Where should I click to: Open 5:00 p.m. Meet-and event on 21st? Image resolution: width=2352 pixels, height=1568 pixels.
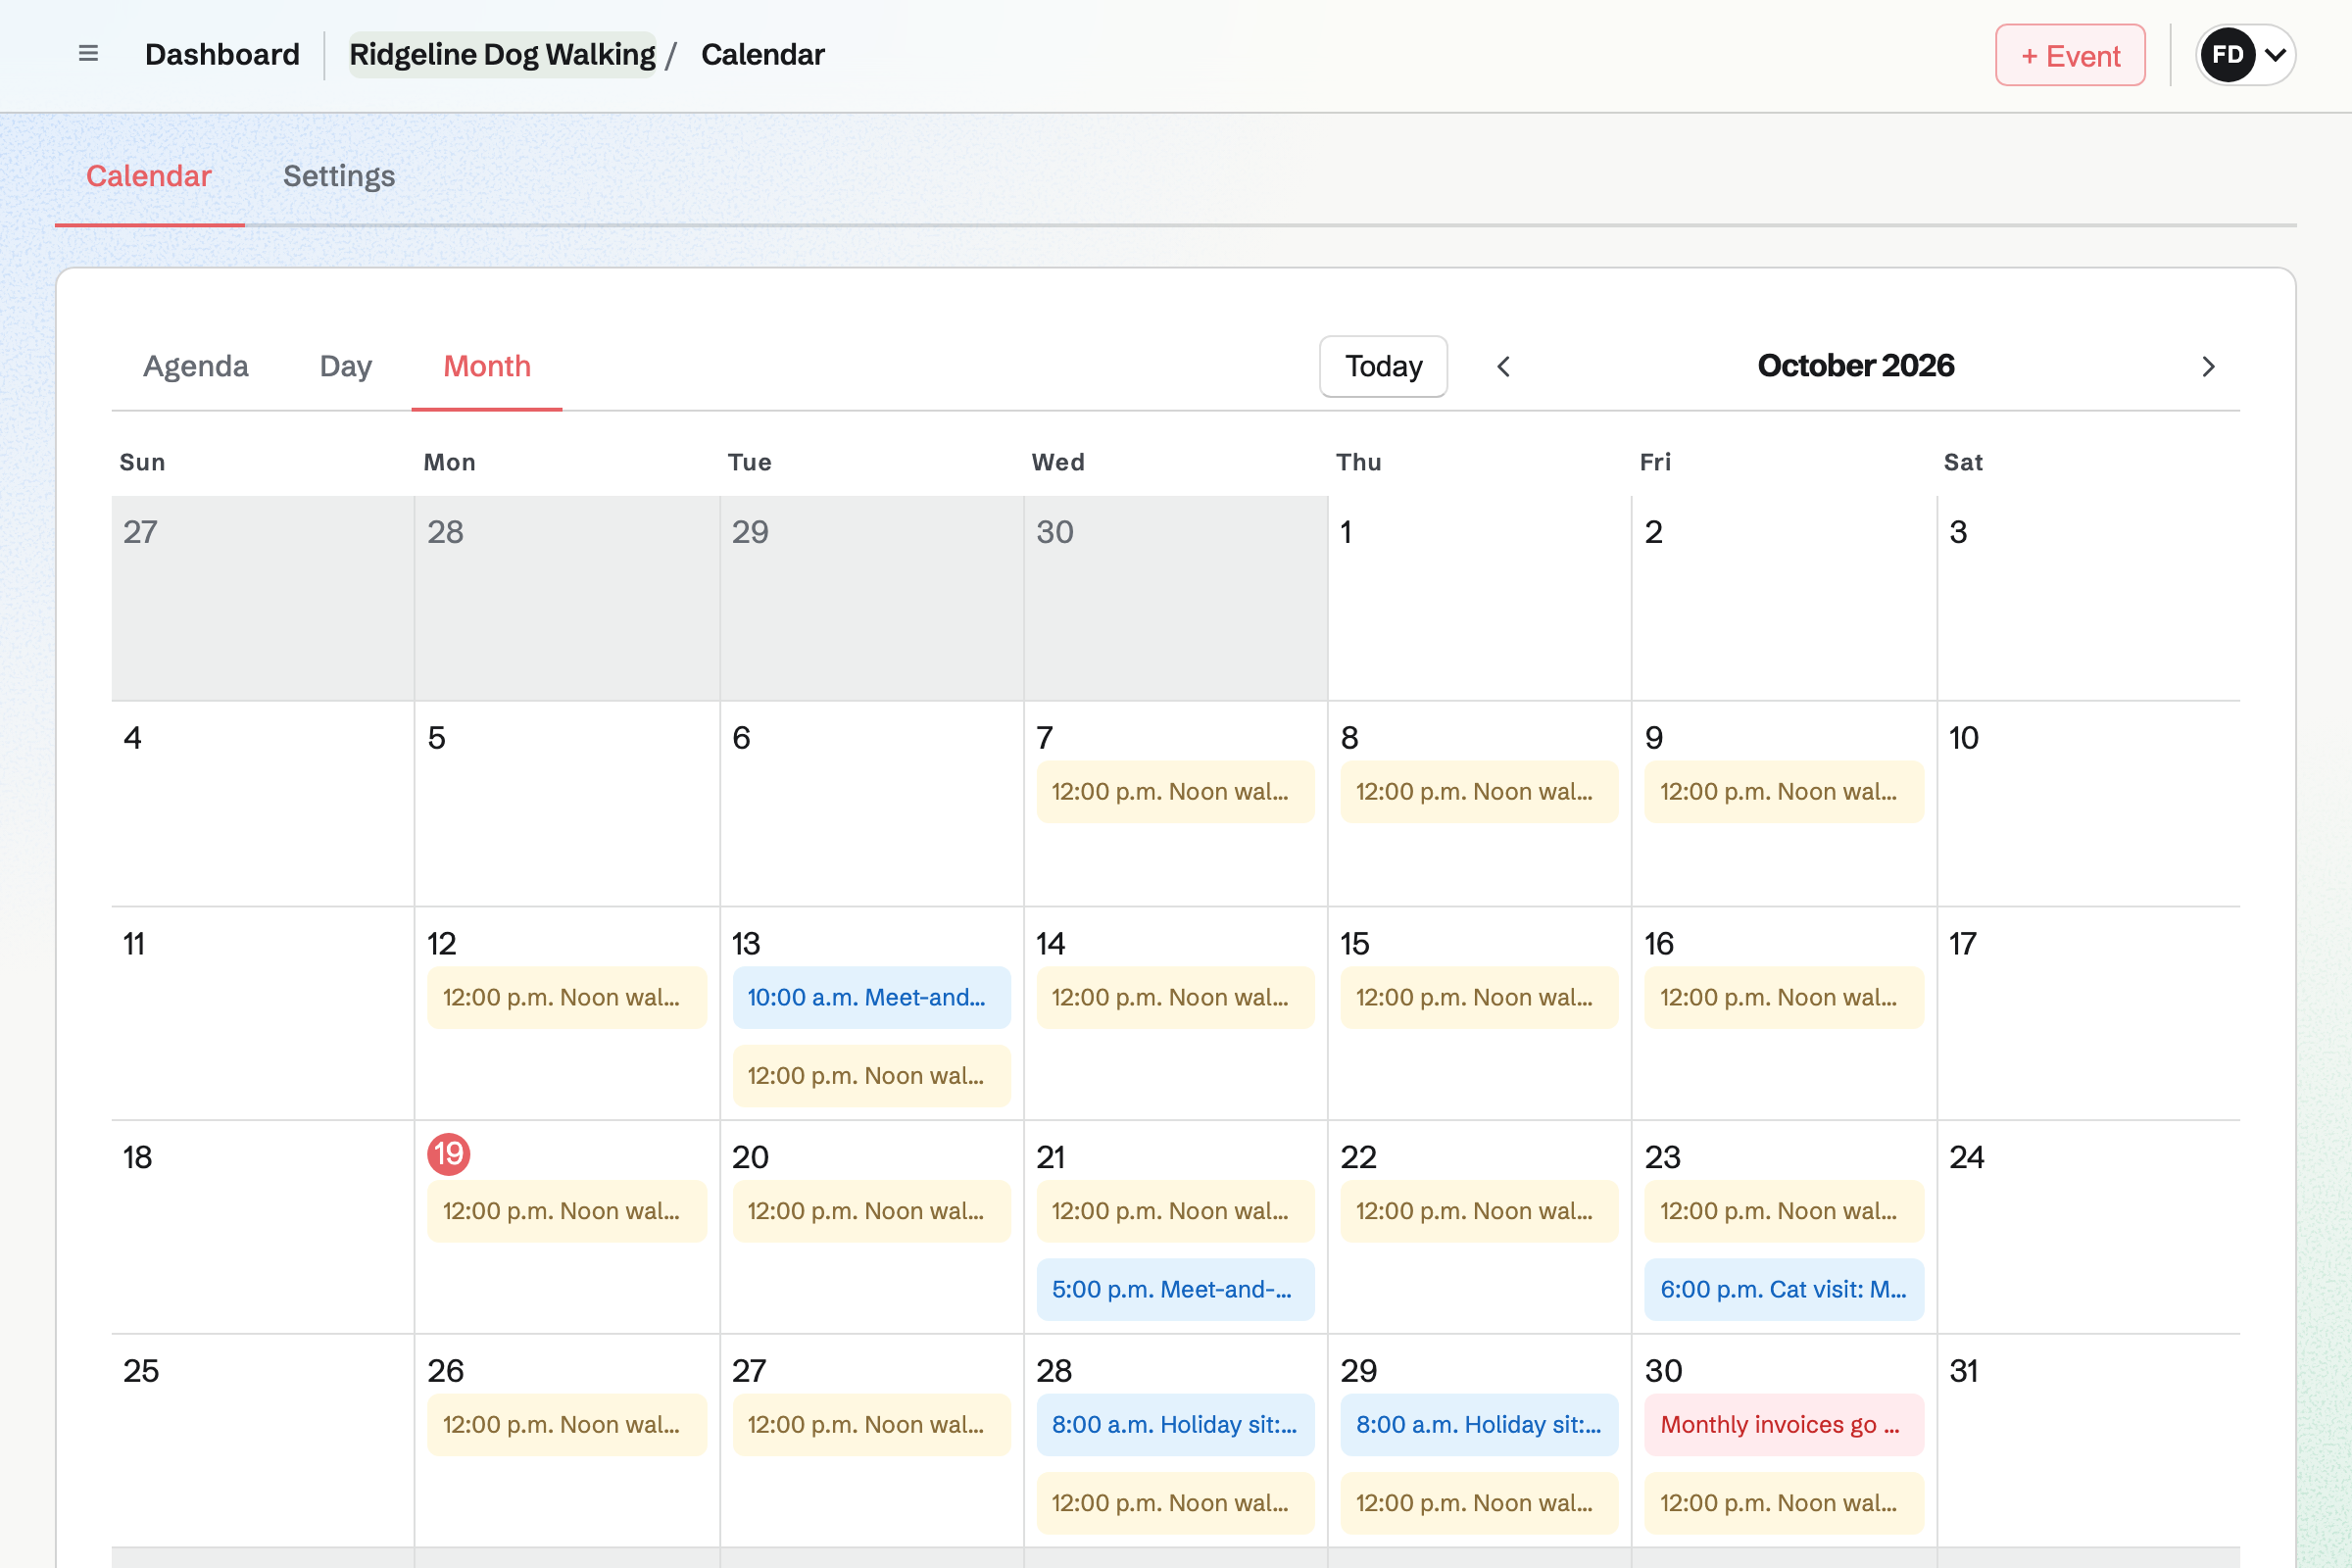click(x=1176, y=1289)
